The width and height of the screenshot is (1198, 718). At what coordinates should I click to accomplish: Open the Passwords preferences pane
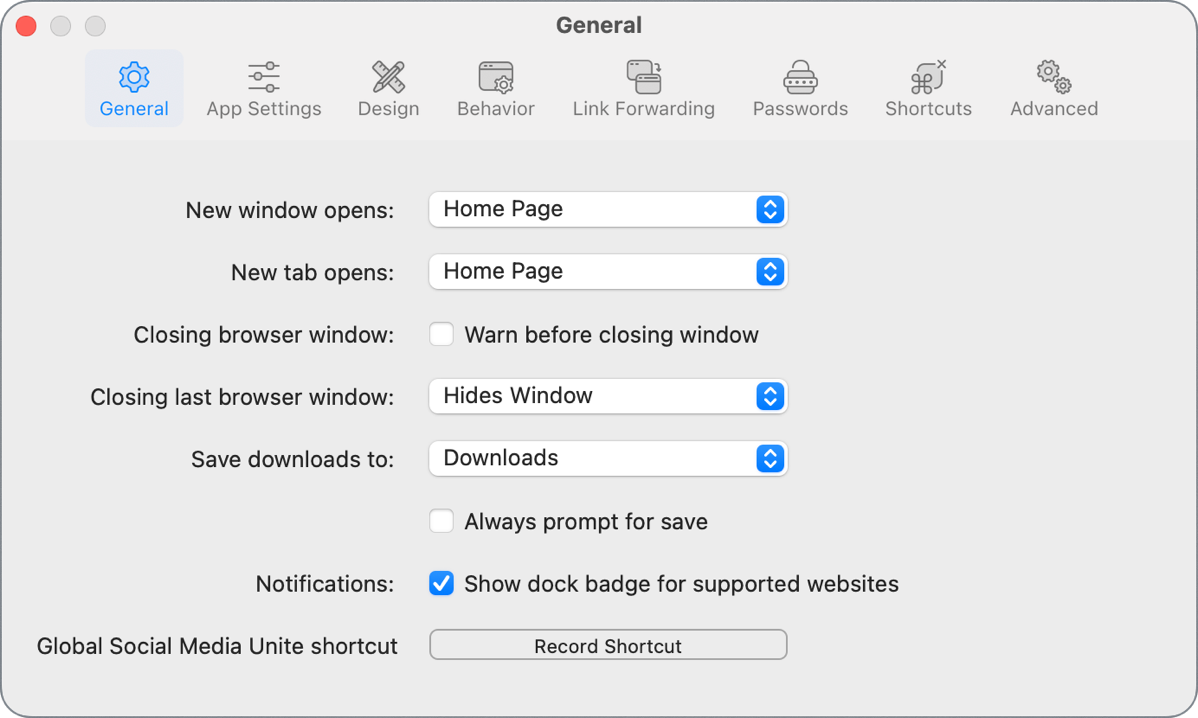pos(799,88)
